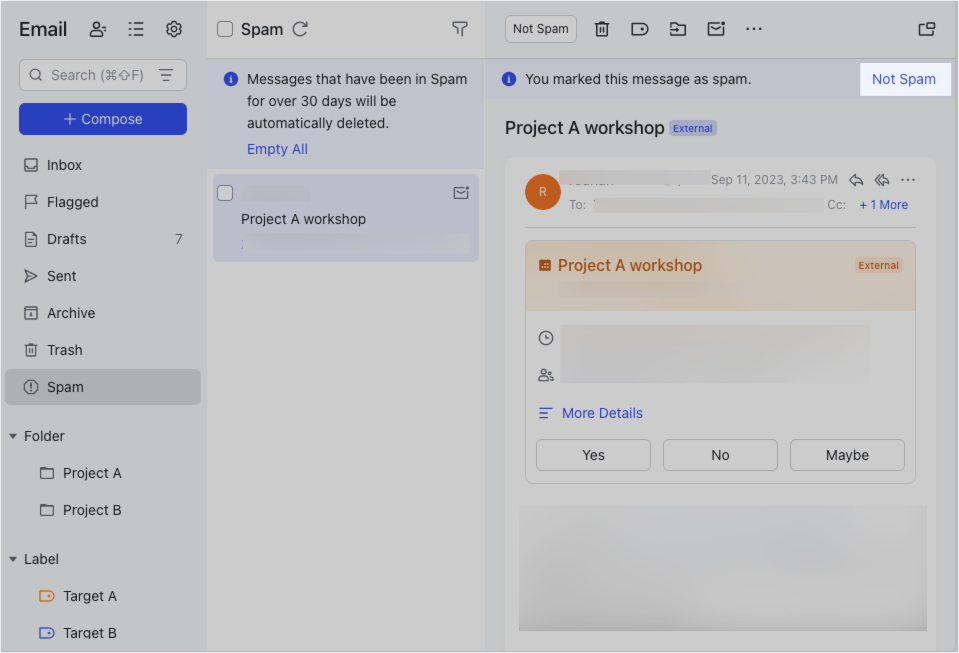Check the select-all checkbox above the Spam list

(224, 29)
